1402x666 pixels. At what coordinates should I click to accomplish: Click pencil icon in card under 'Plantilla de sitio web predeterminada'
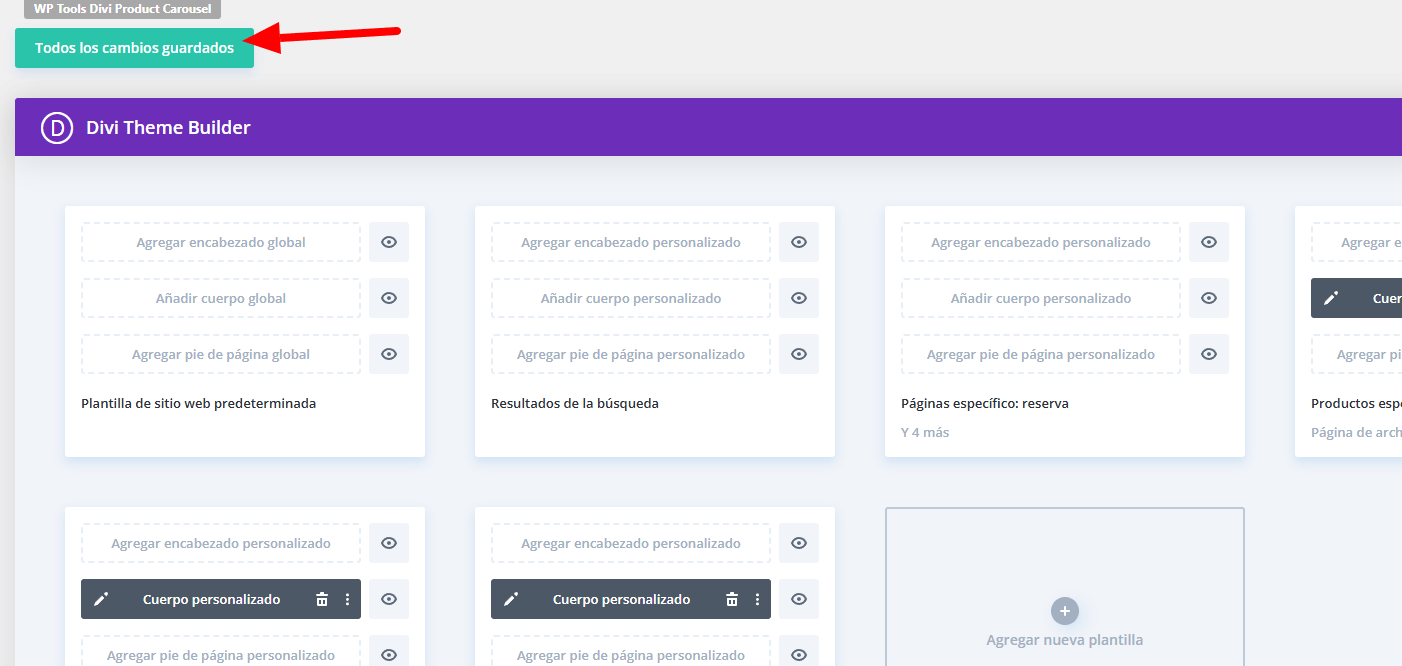(101, 599)
